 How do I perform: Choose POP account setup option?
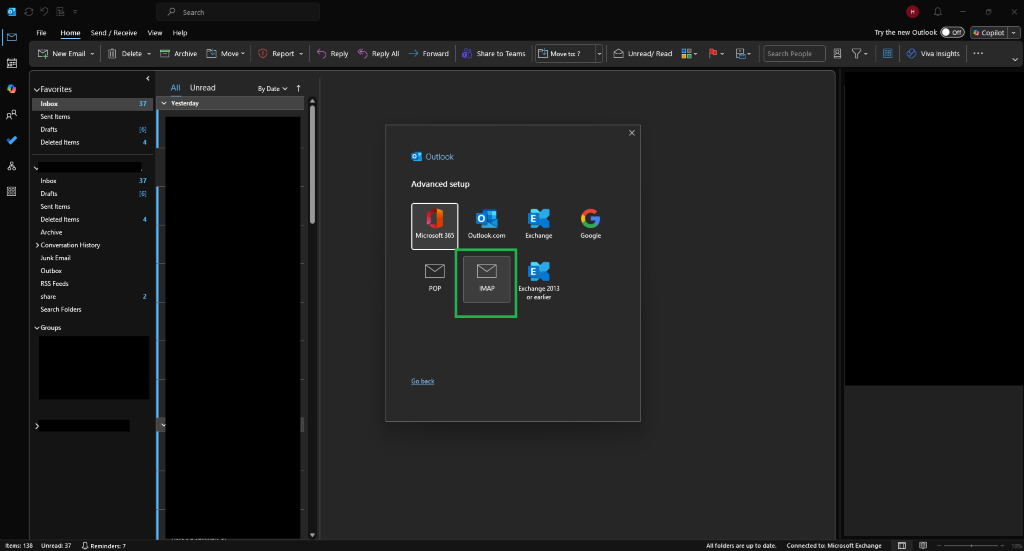(434, 277)
